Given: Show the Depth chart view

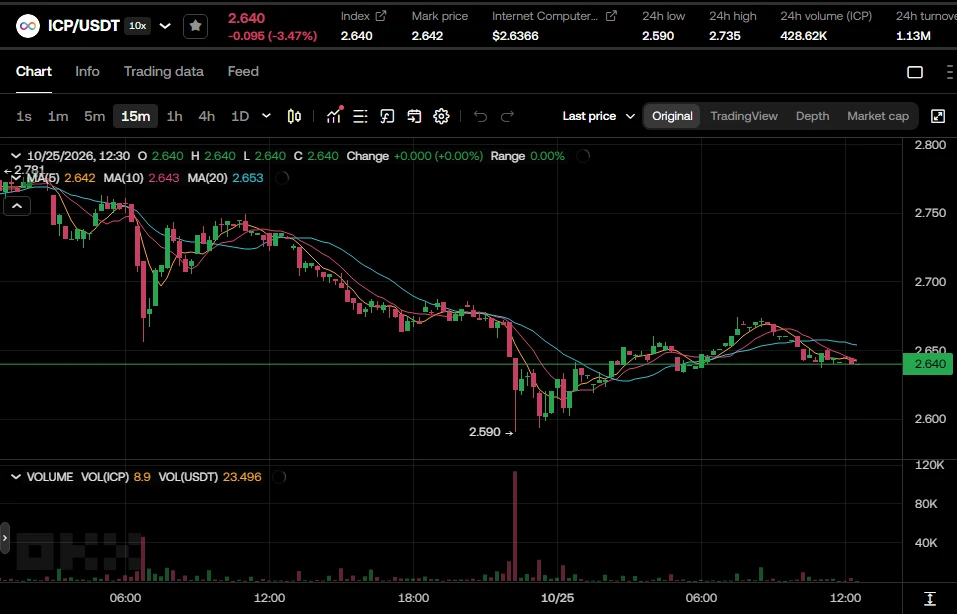Looking at the screenshot, I should tap(812, 116).
